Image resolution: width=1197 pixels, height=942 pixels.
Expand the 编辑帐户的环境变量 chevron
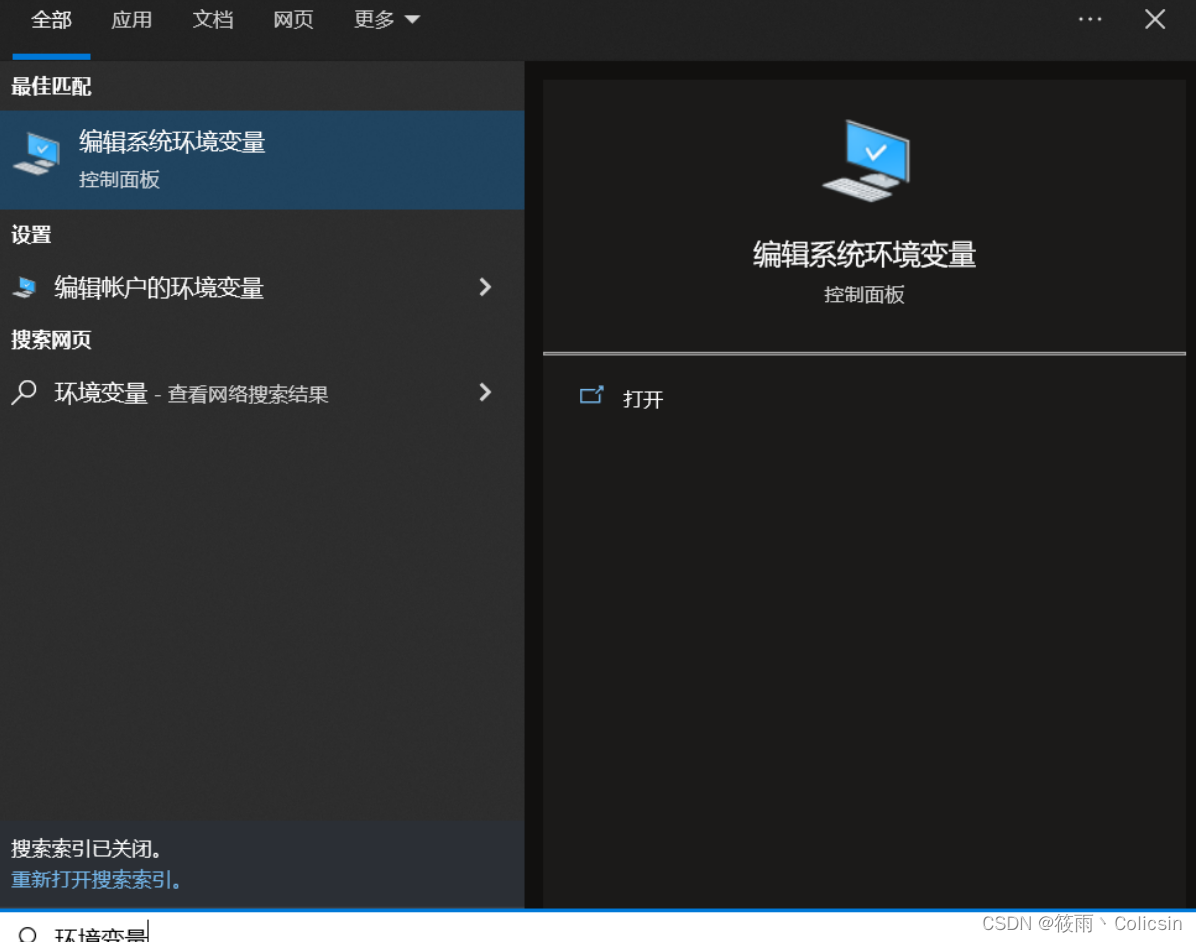(485, 288)
